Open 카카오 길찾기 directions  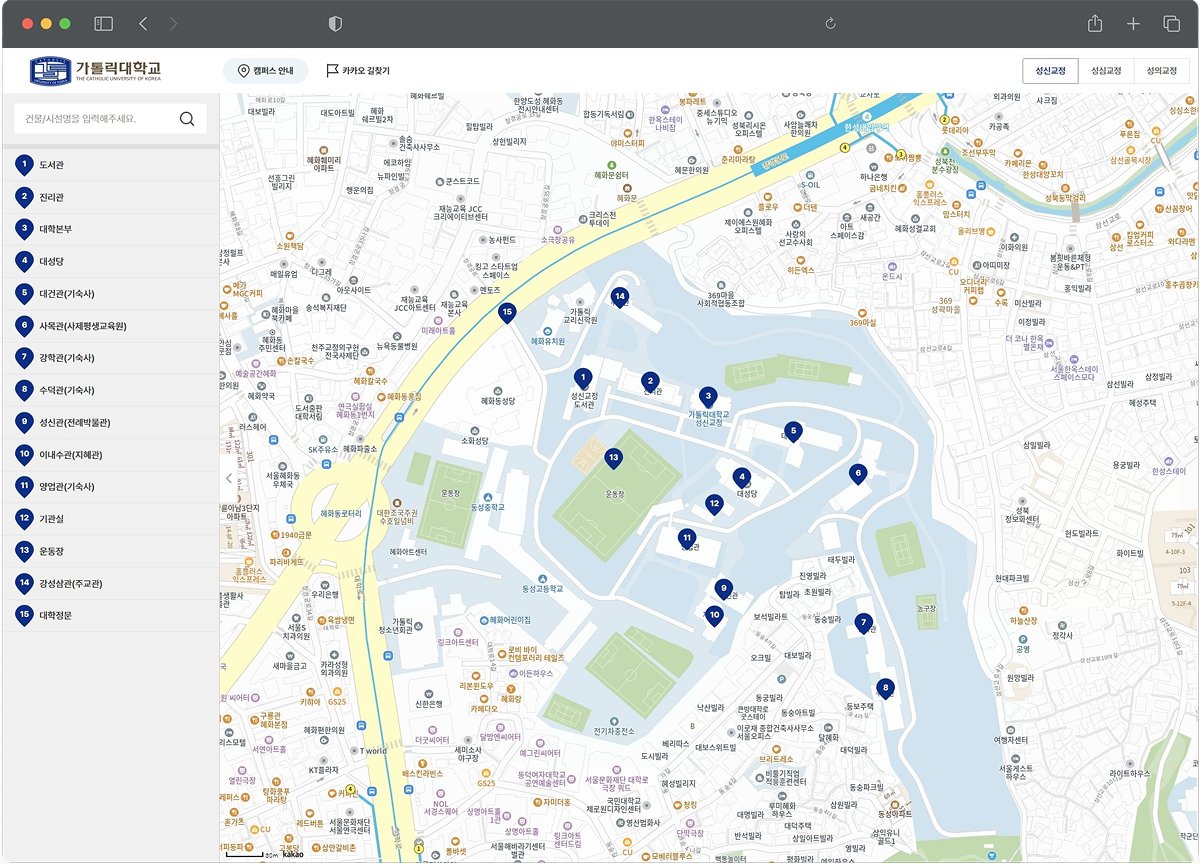coord(358,71)
